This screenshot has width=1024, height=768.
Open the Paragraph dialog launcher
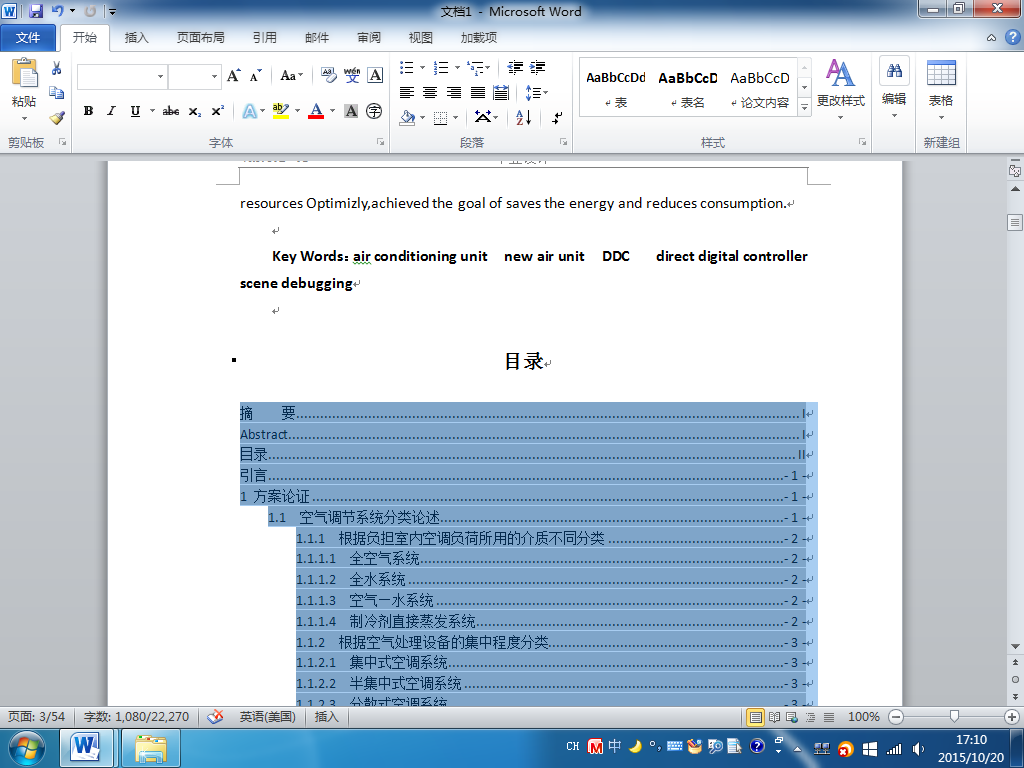pyautogui.click(x=563, y=142)
